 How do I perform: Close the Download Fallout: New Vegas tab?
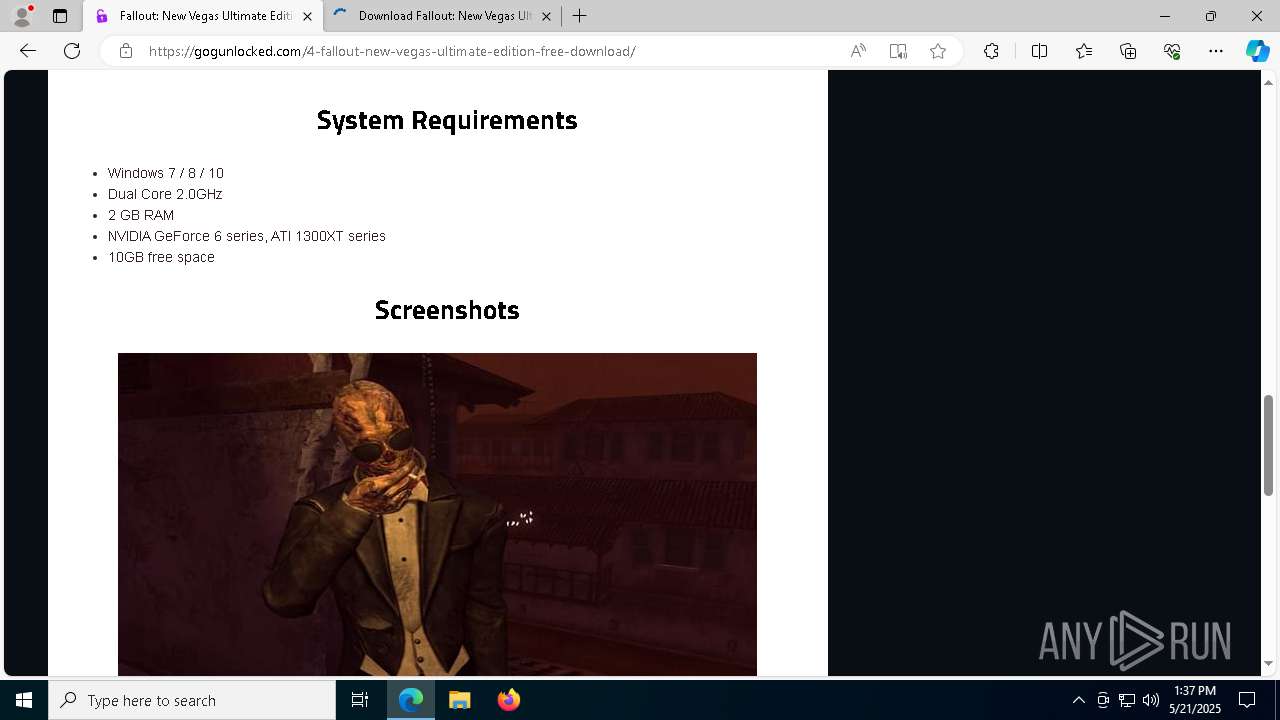(x=546, y=16)
